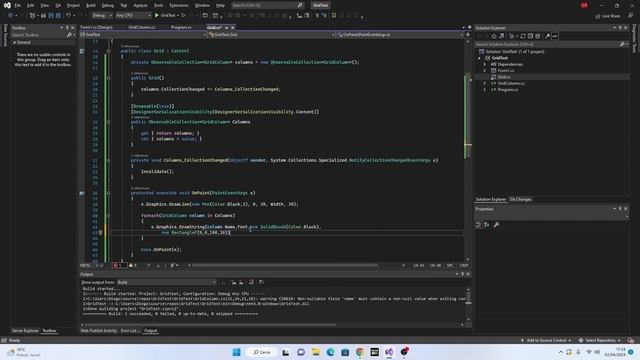
Task: Toggle auto-hide pin on the Properties panel
Action: (x=620, y=209)
